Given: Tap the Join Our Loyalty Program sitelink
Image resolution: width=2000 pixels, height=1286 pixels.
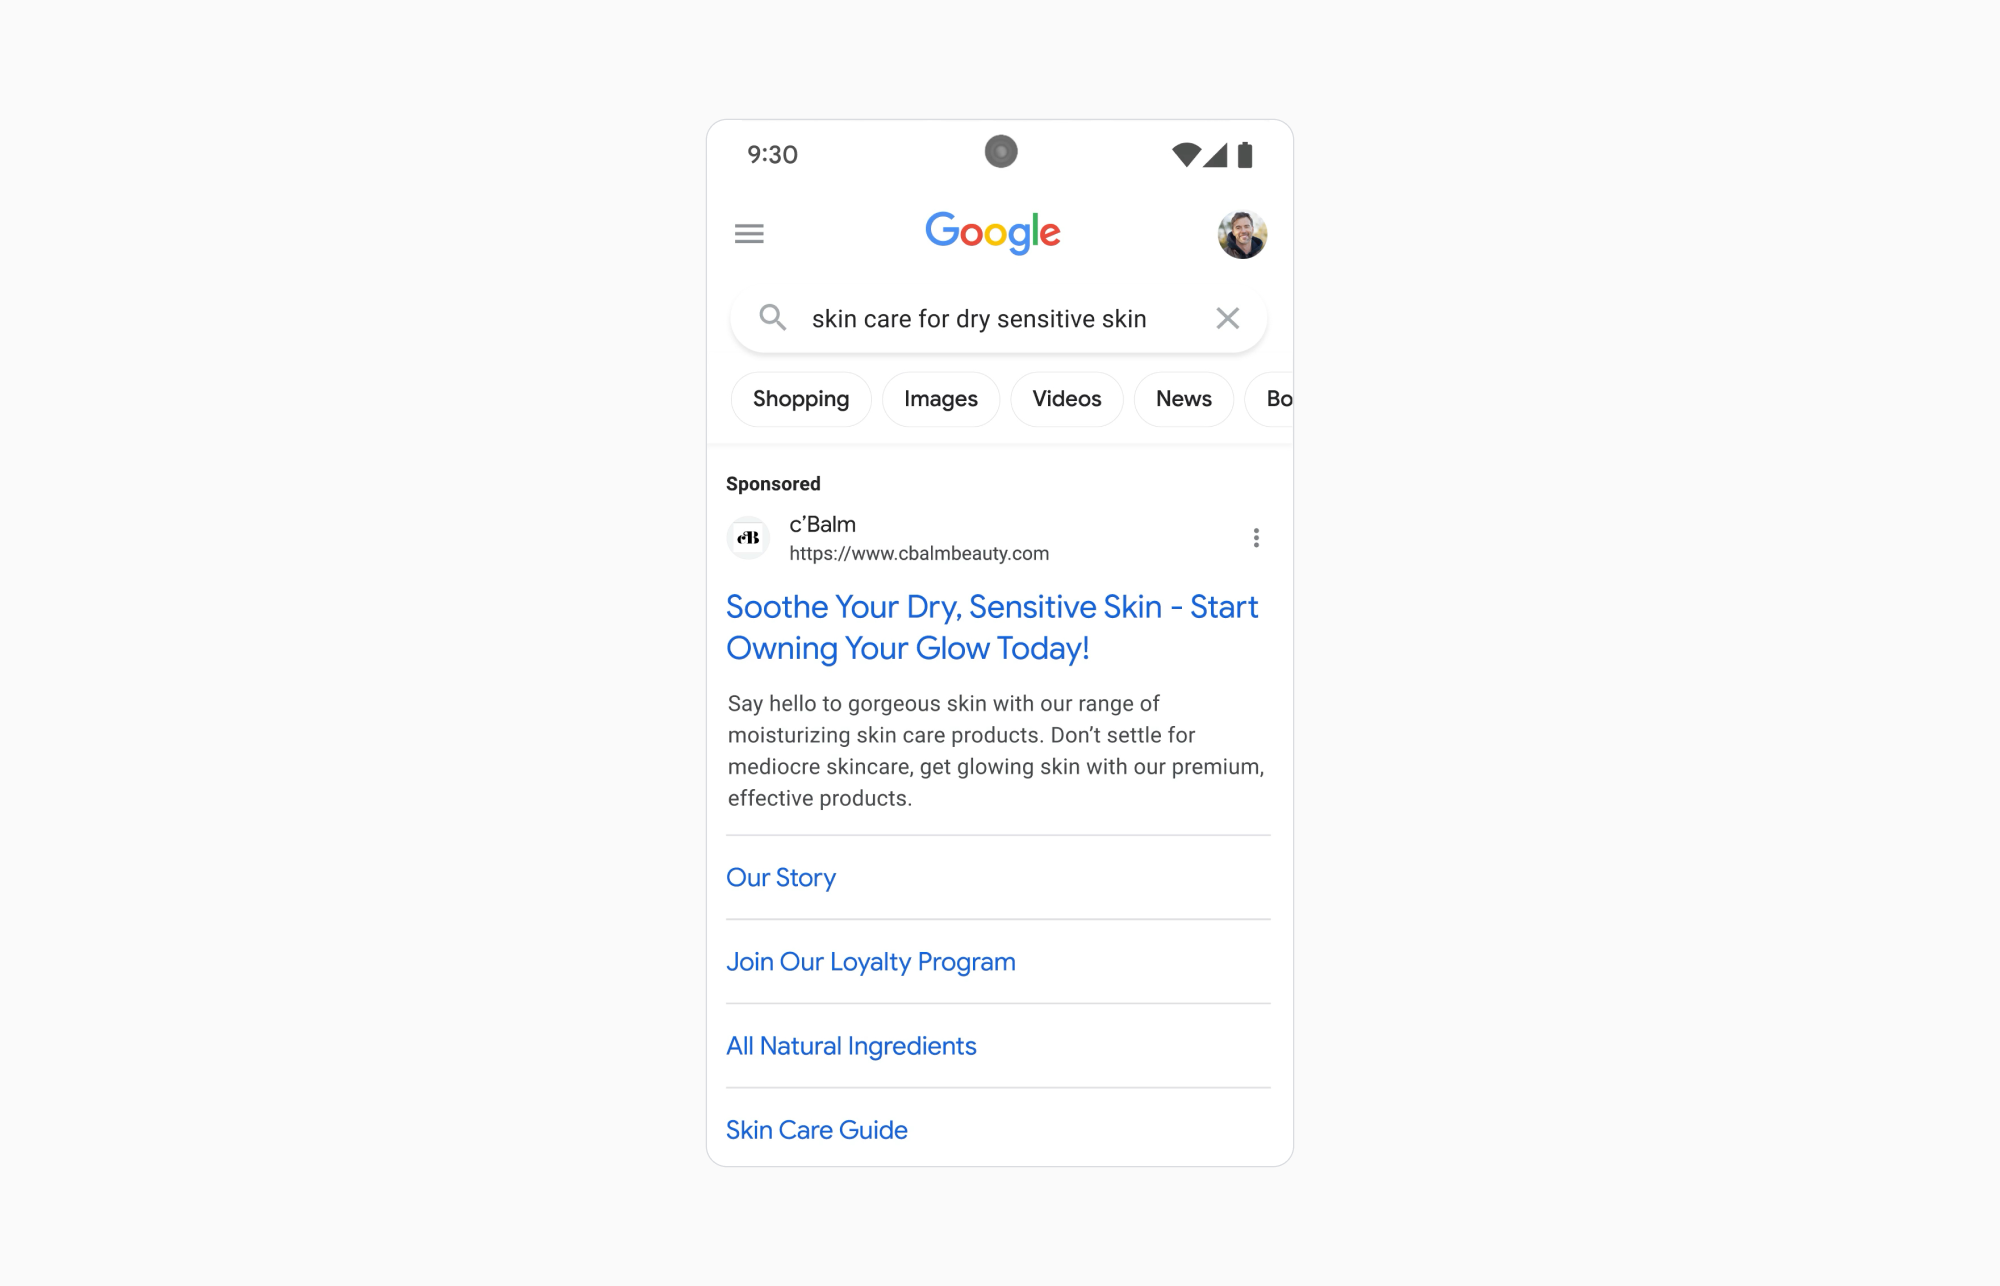Looking at the screenshot, I should coord(872,961).
